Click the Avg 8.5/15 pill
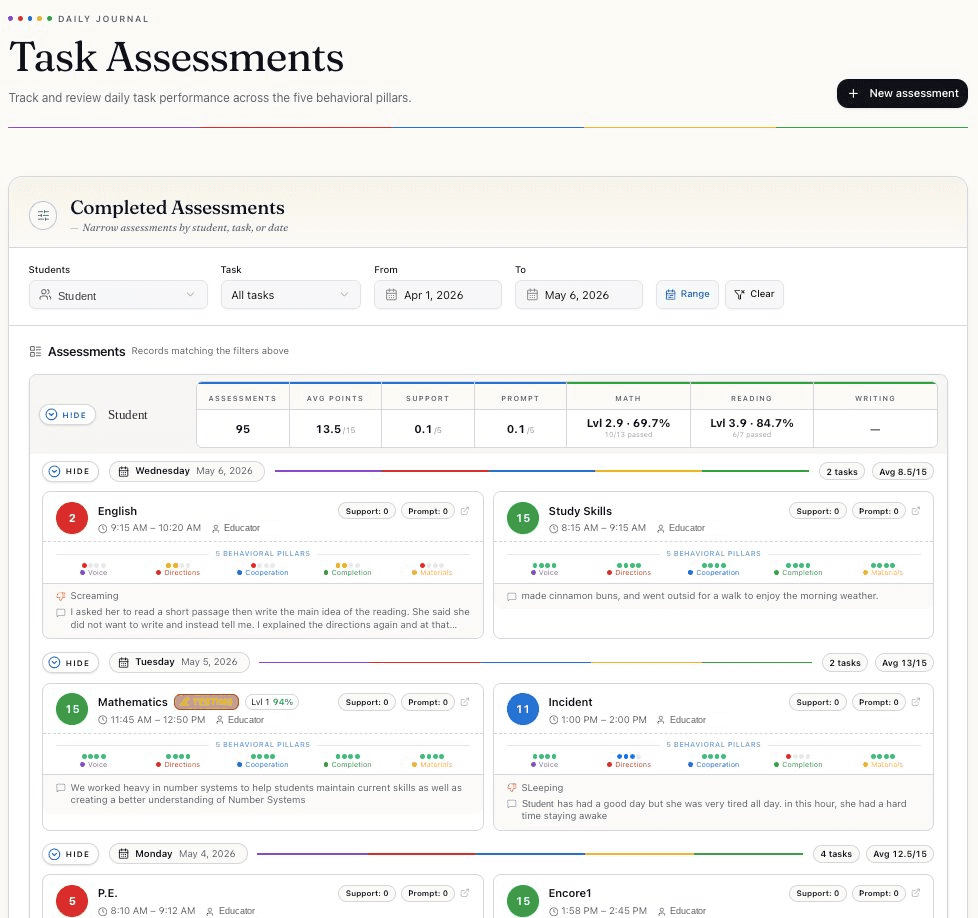The width and height of the screenshot is (978, 918). point(903,472)
